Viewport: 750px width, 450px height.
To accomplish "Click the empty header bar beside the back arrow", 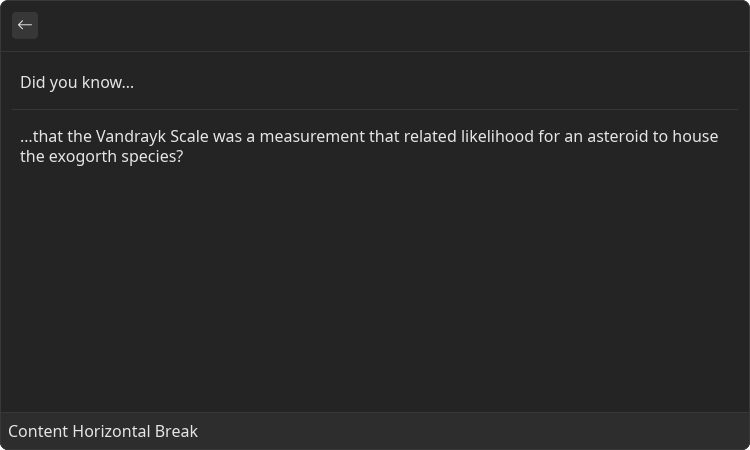I will 392,25.
